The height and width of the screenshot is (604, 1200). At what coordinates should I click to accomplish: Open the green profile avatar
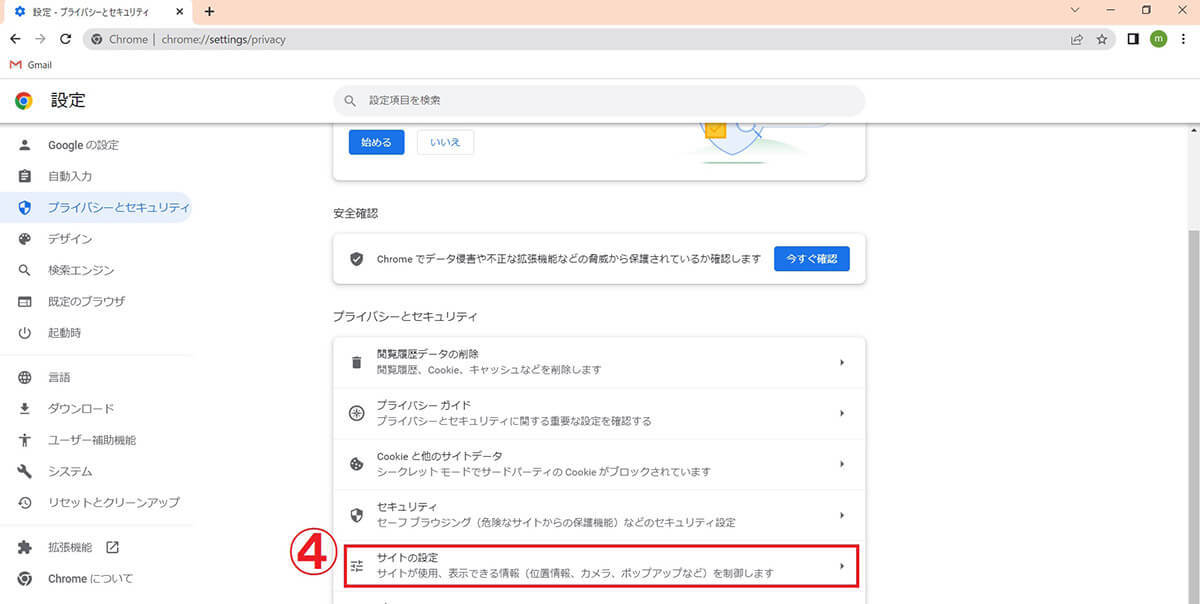(1158, 39)
